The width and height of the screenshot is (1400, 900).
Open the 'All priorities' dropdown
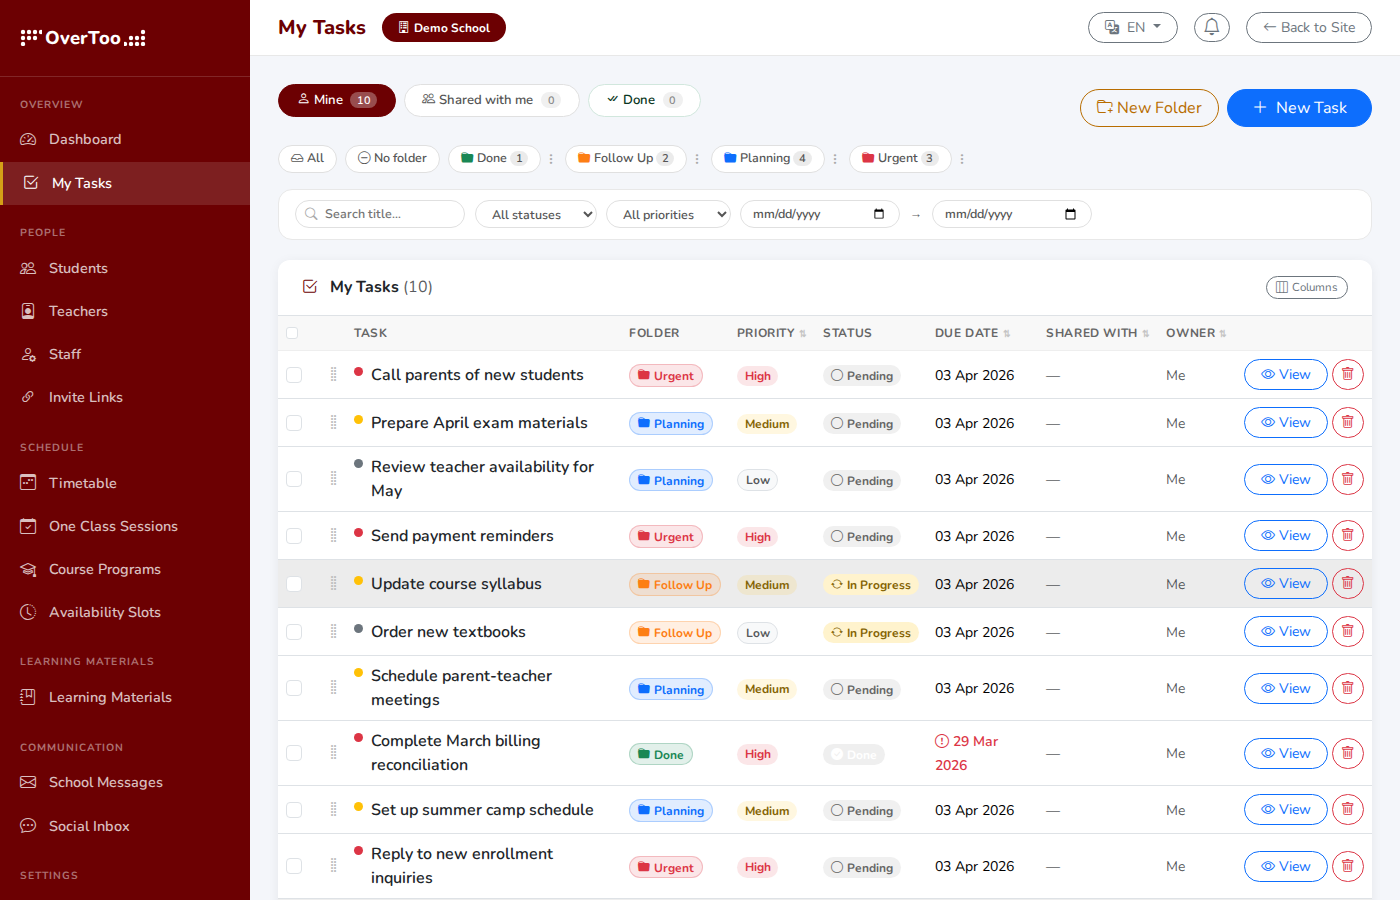pos(668,214)
